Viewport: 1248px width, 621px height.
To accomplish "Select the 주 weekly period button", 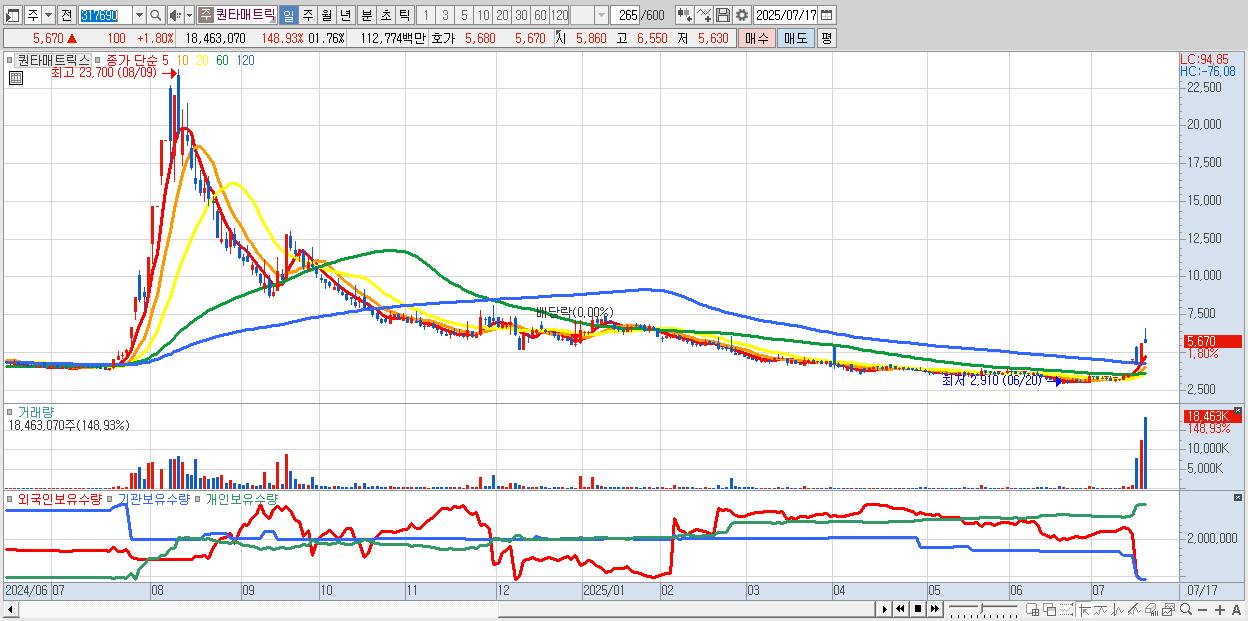I will point(307,16).
